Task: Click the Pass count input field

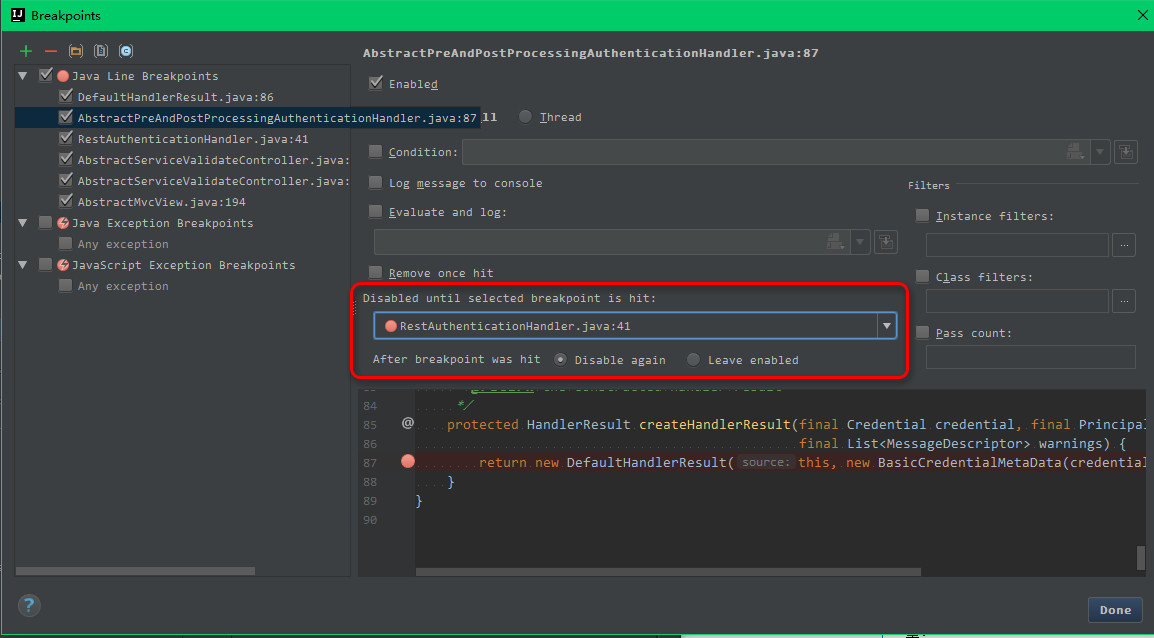Action: (x=1030, y=357)
